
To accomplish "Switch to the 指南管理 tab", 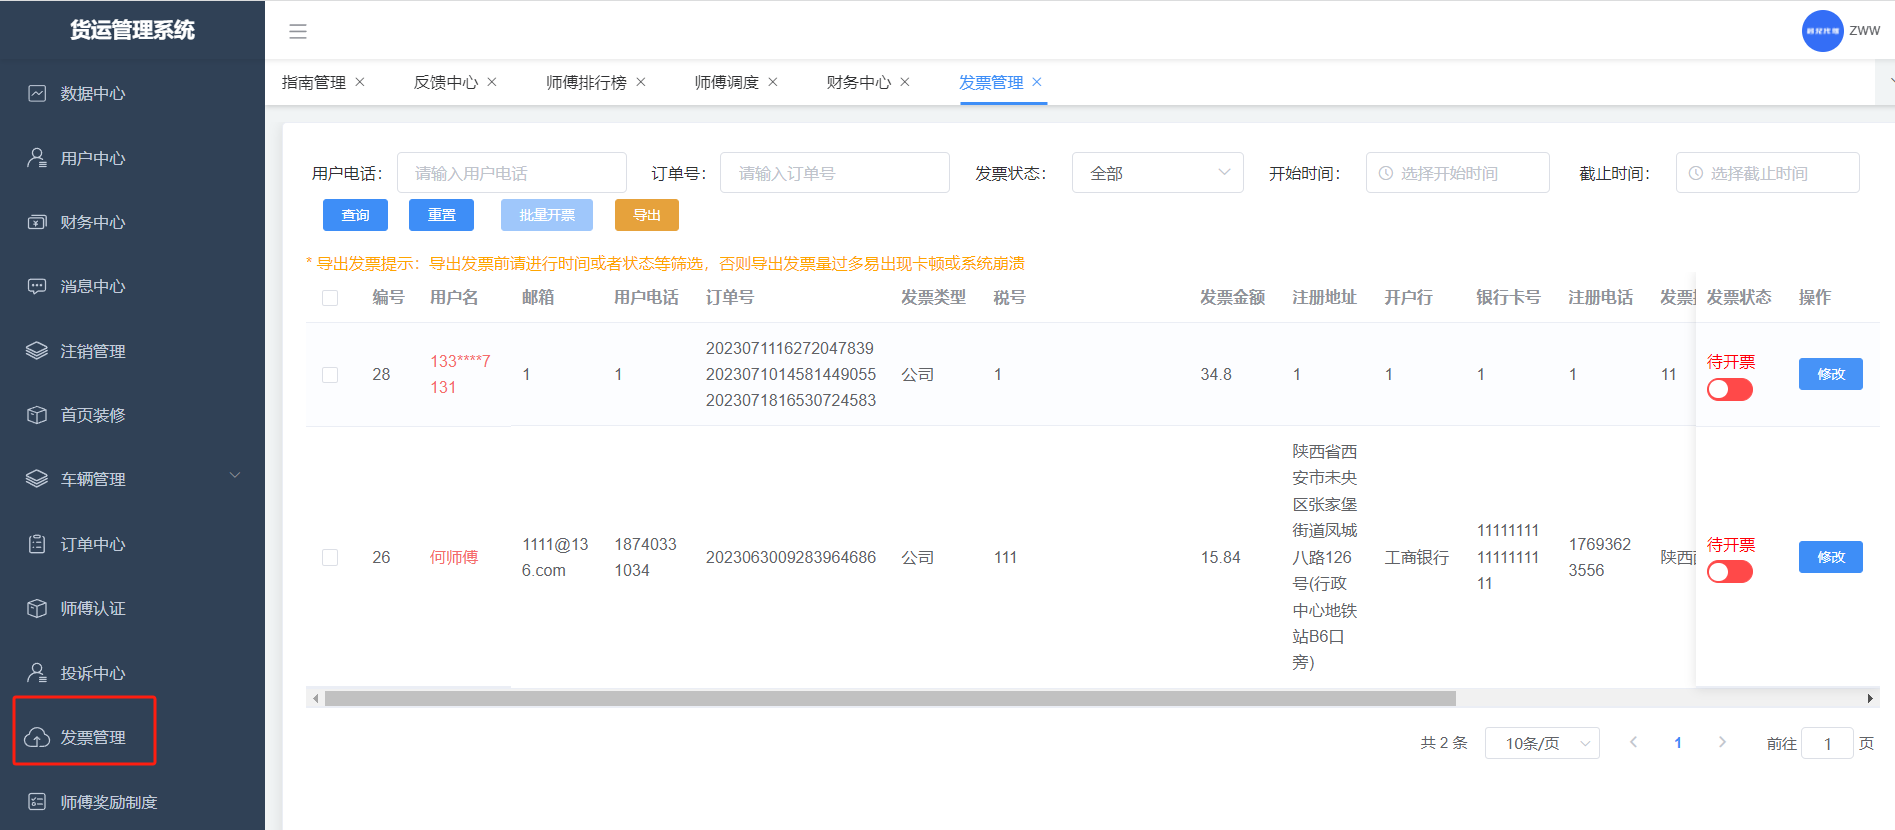I will coord(313,82).
